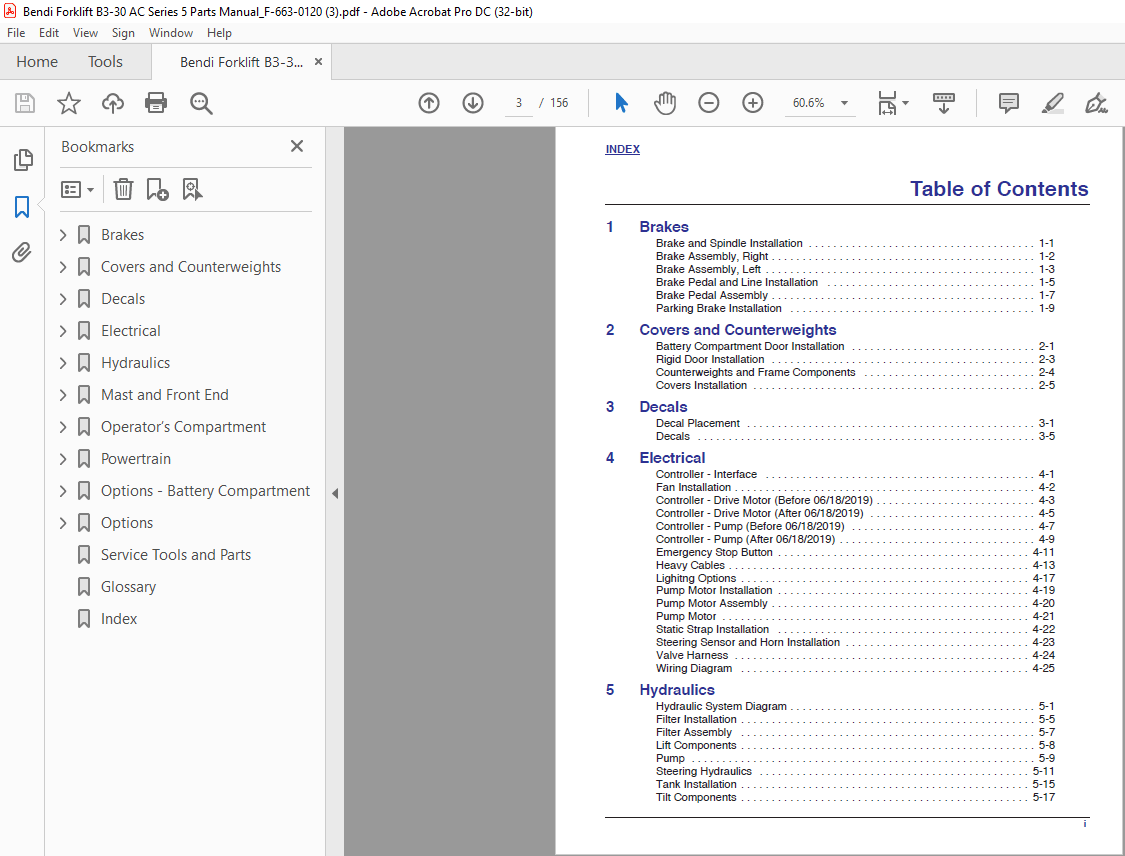Open the Add comment tool
This screenshot has height=856, width=1125.
[1009, 103]
